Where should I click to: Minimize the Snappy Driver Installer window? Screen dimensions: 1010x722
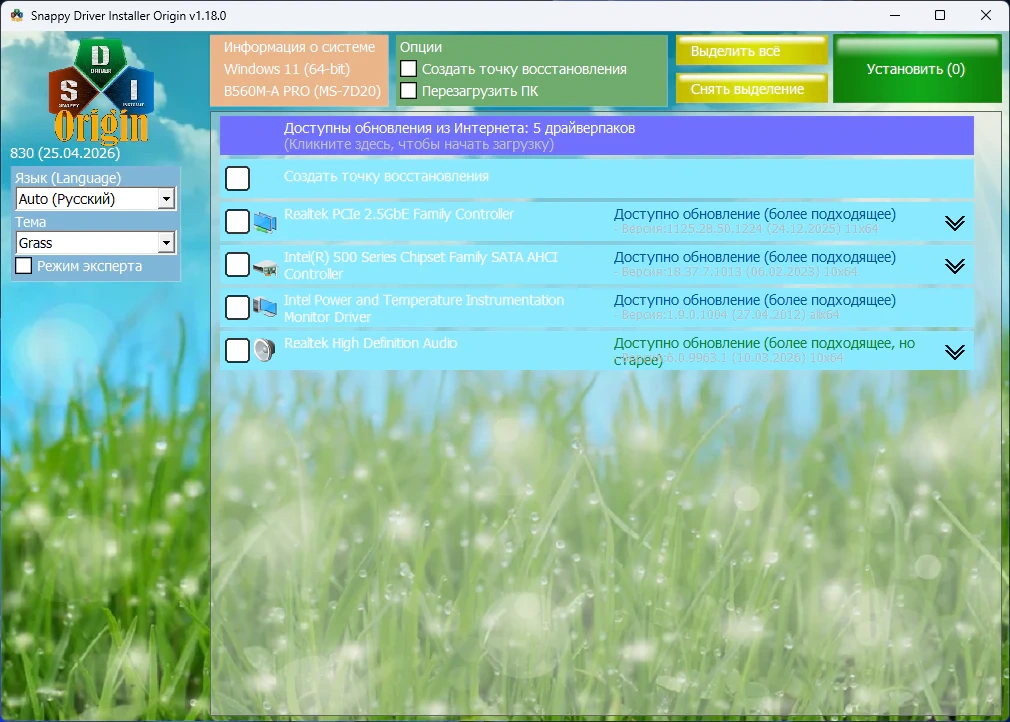coord(895,15)
